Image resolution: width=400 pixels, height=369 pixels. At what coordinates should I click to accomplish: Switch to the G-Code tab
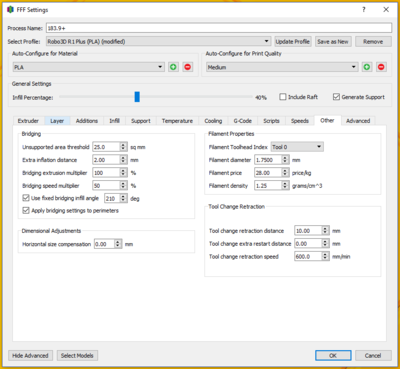[x=243, y=121]
